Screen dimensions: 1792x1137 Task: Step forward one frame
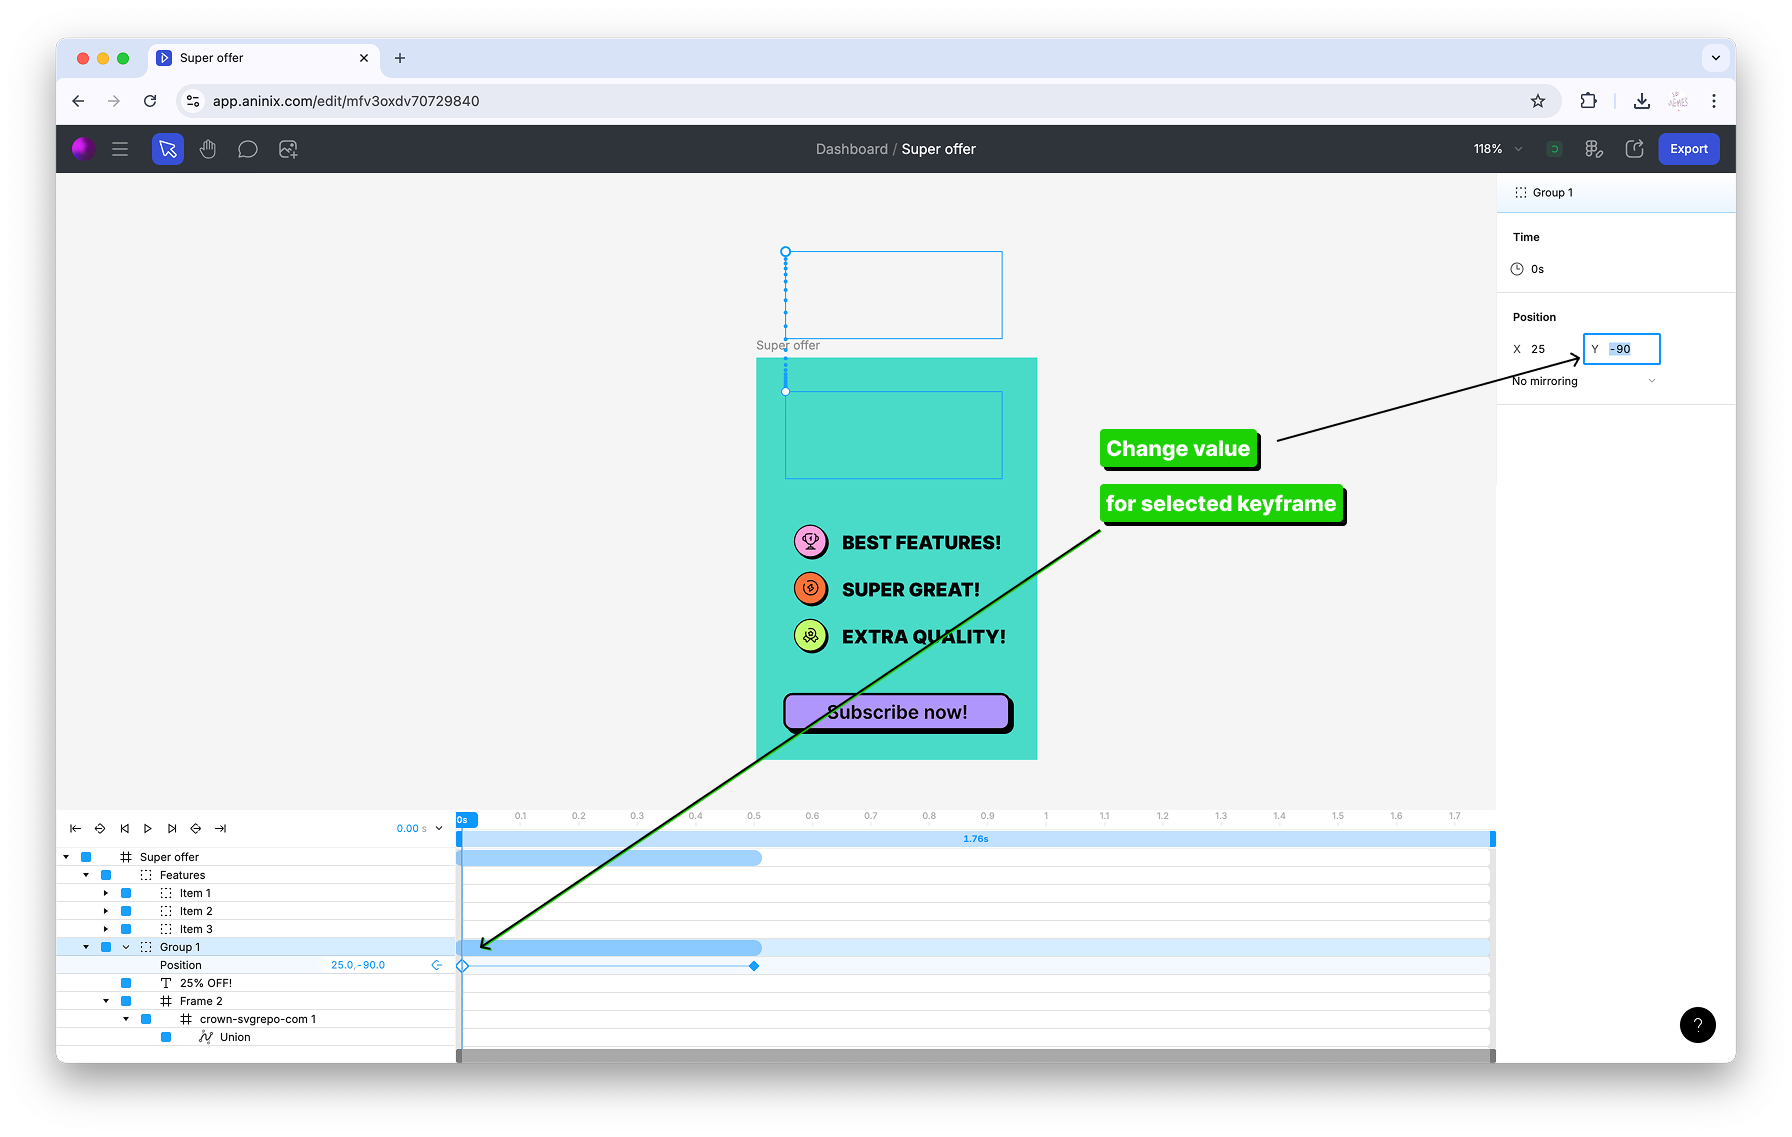(172, 828)
